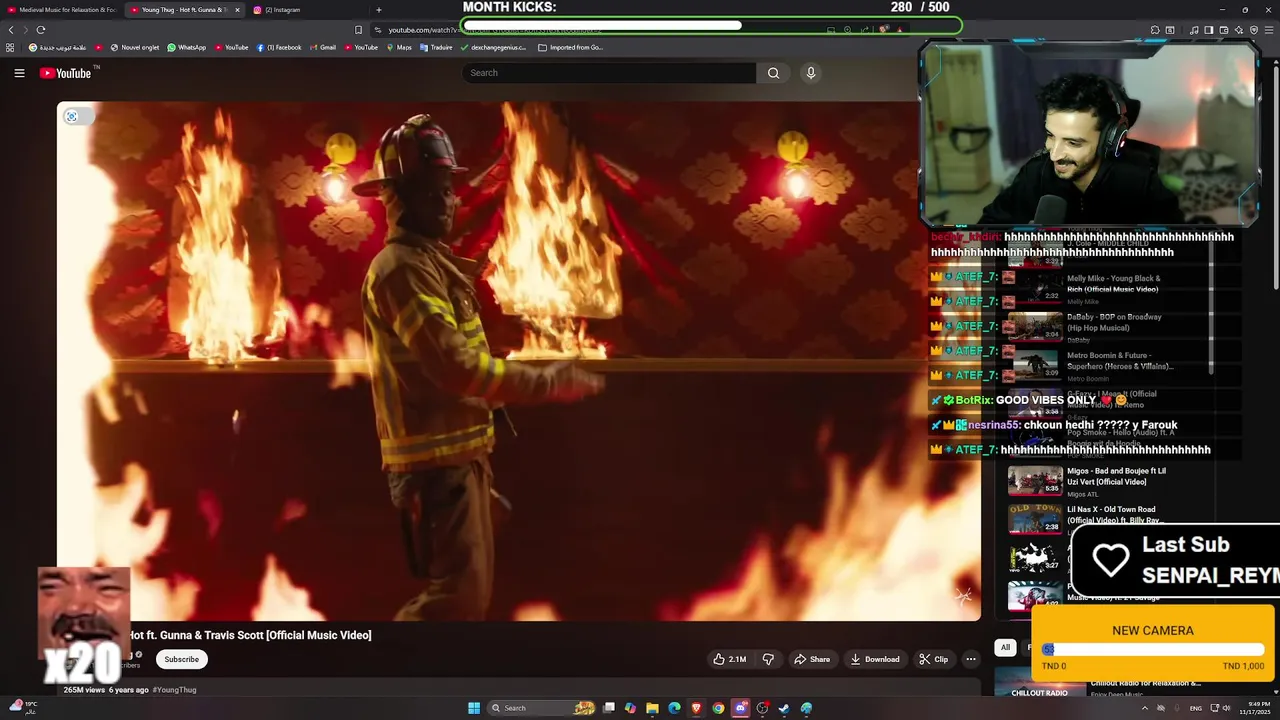Open Brave wallet icon
The image size is (1280, 720).
(1224, 30)
